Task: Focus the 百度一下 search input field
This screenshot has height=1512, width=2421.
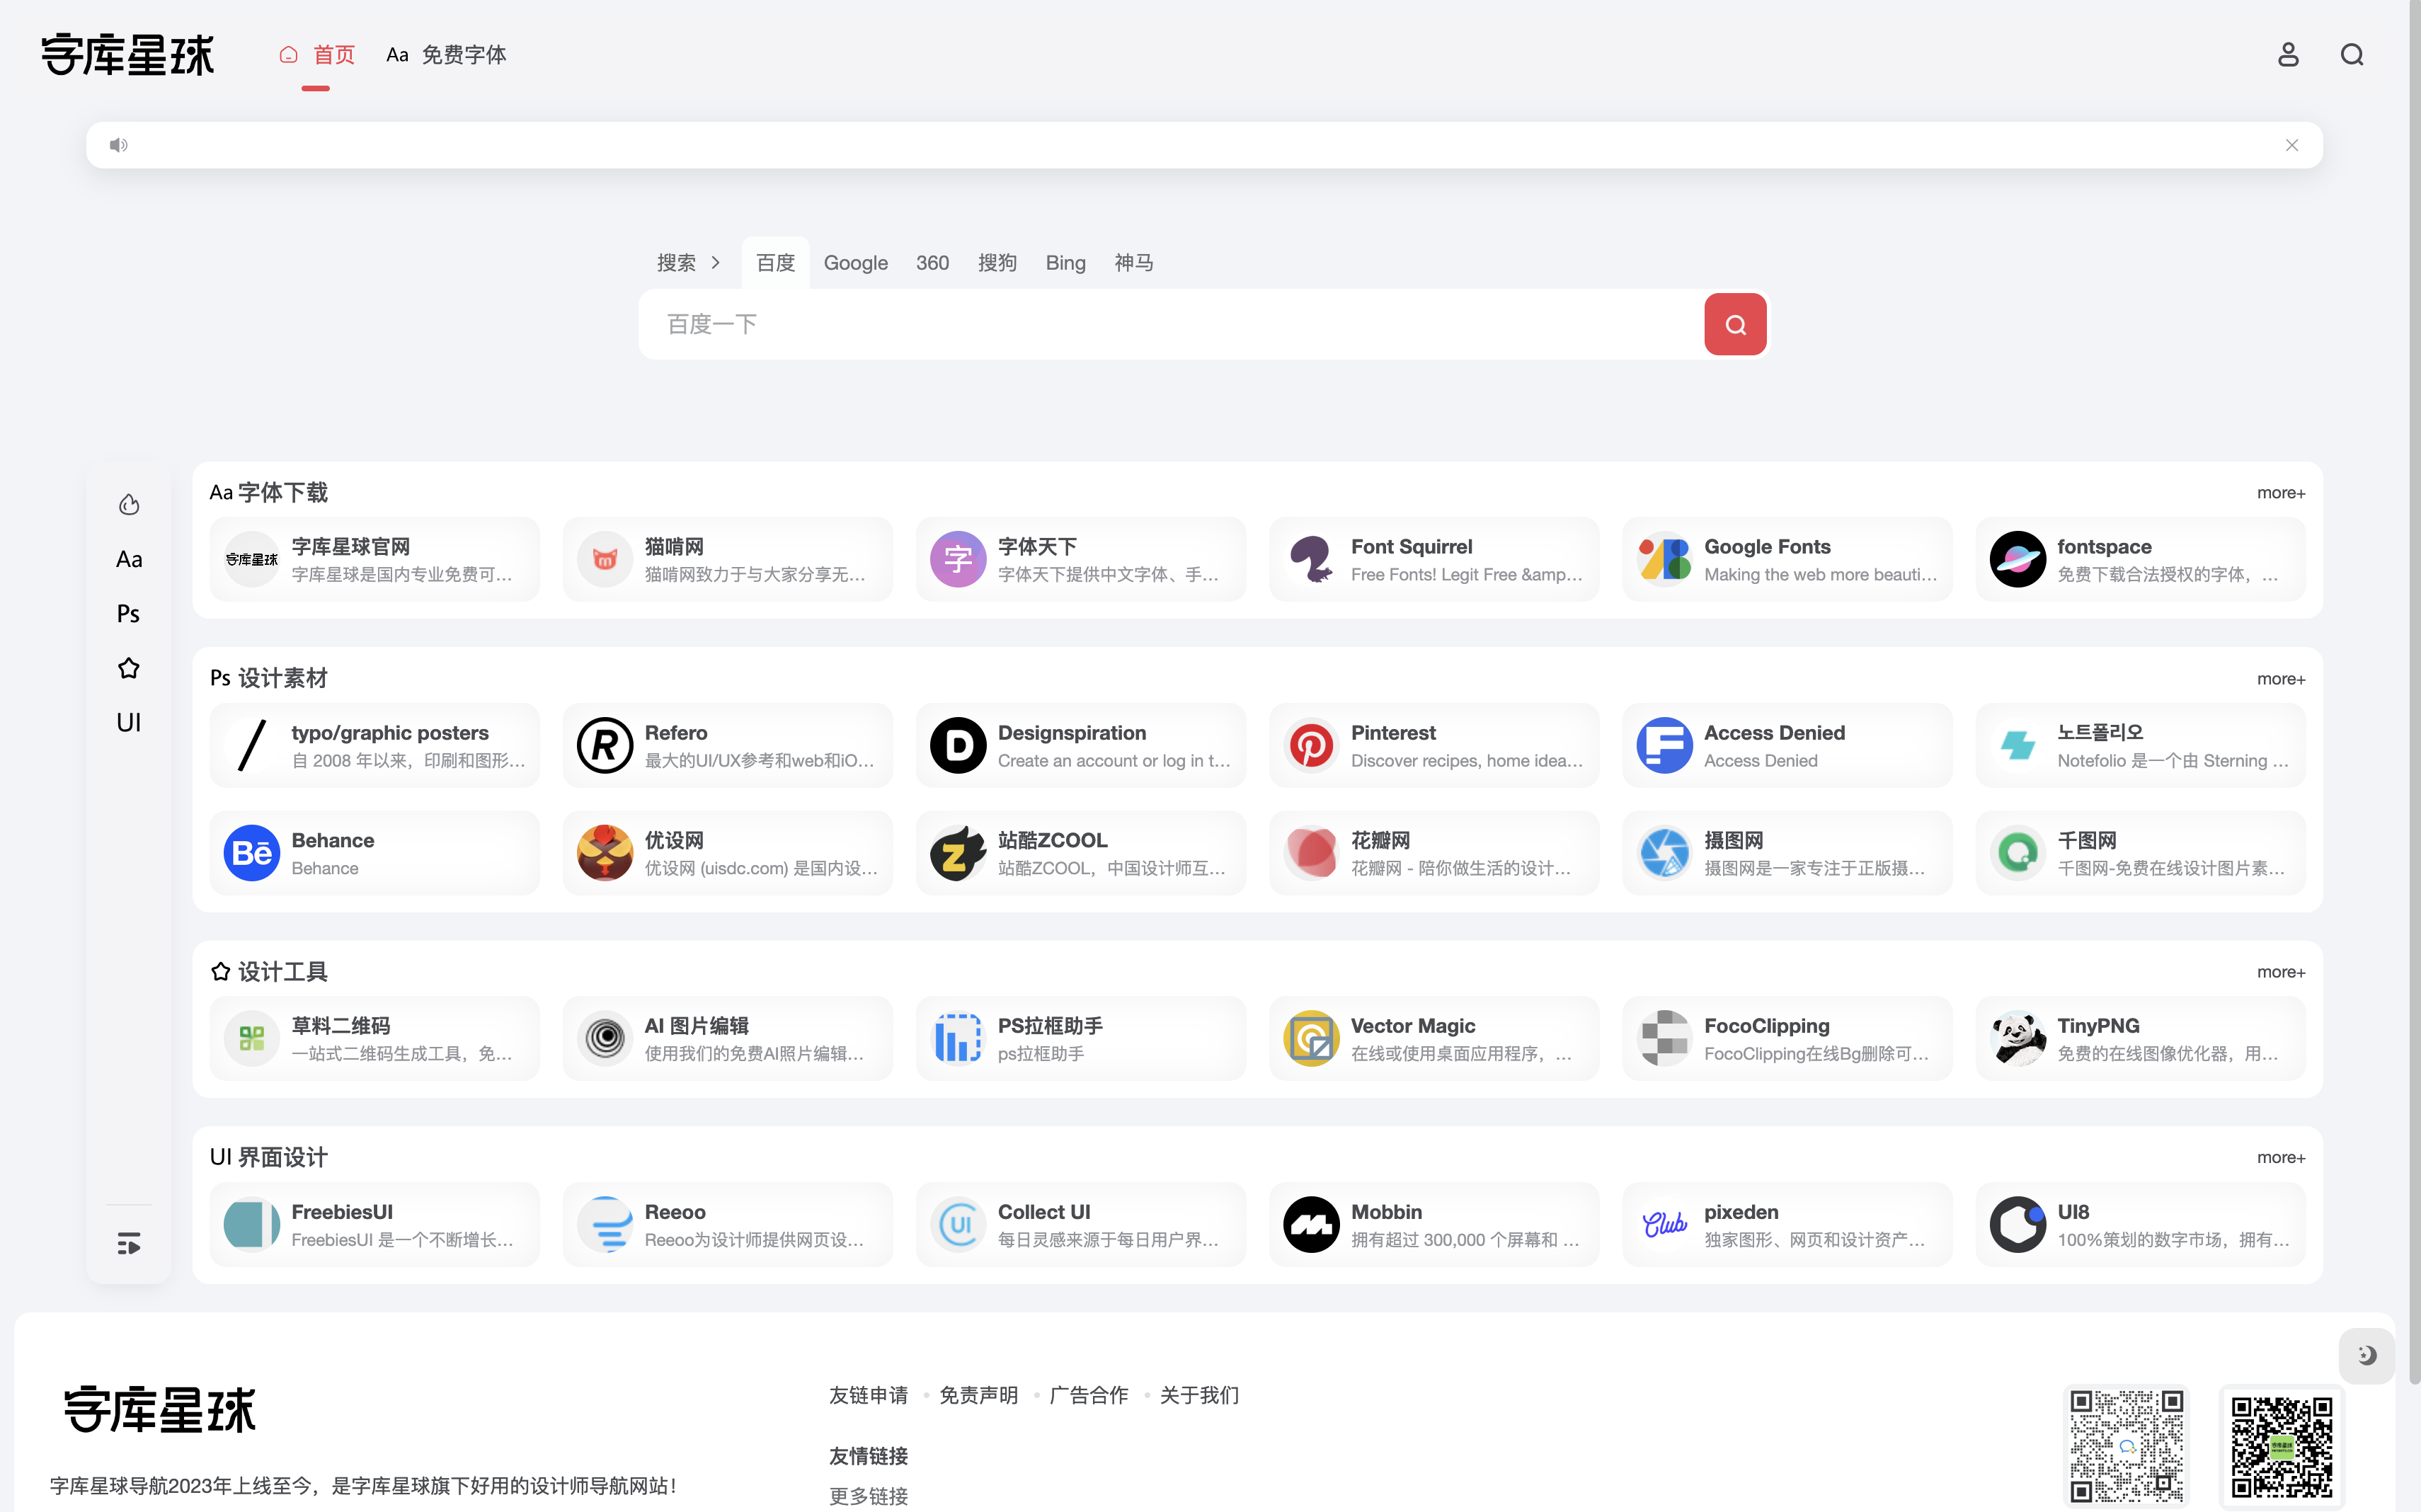Action: pyautogui.click(x=1170, y=324)
